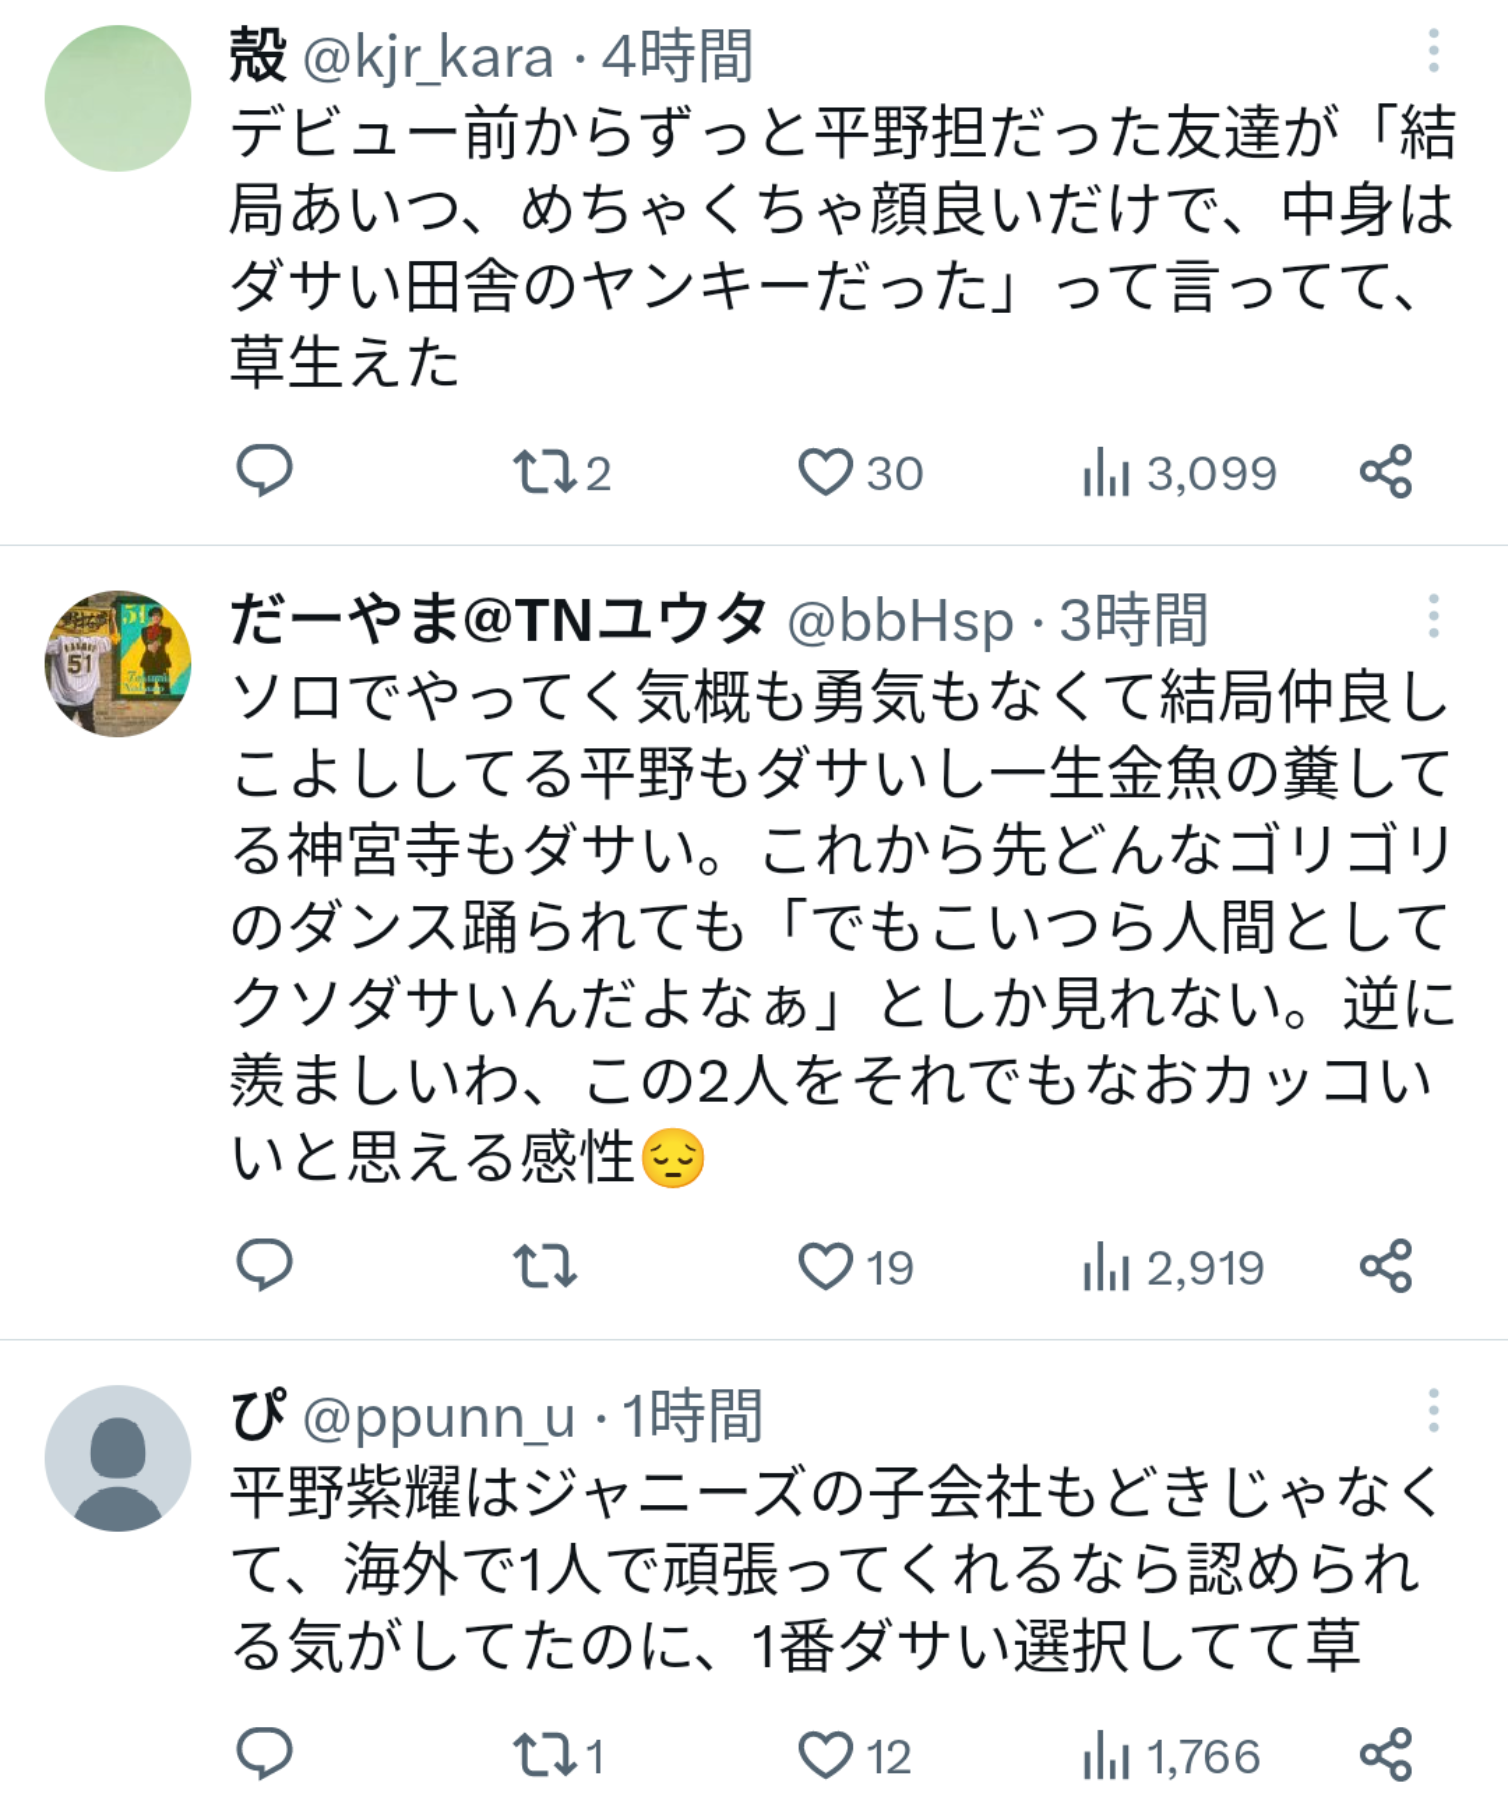
Task: Open more options for @ppunn_u tweet
Action: pos(1433,1410)
